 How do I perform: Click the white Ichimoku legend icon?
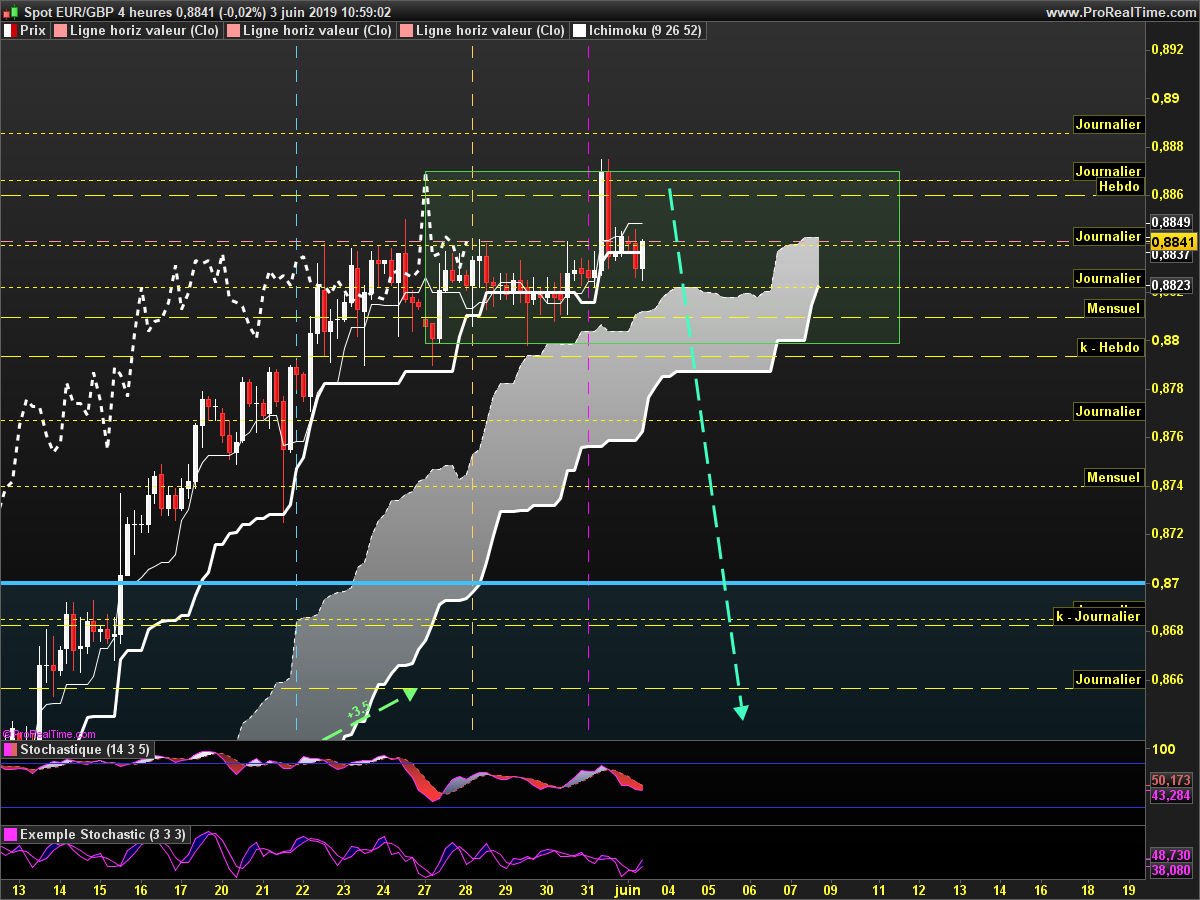[x=579, y=31]
